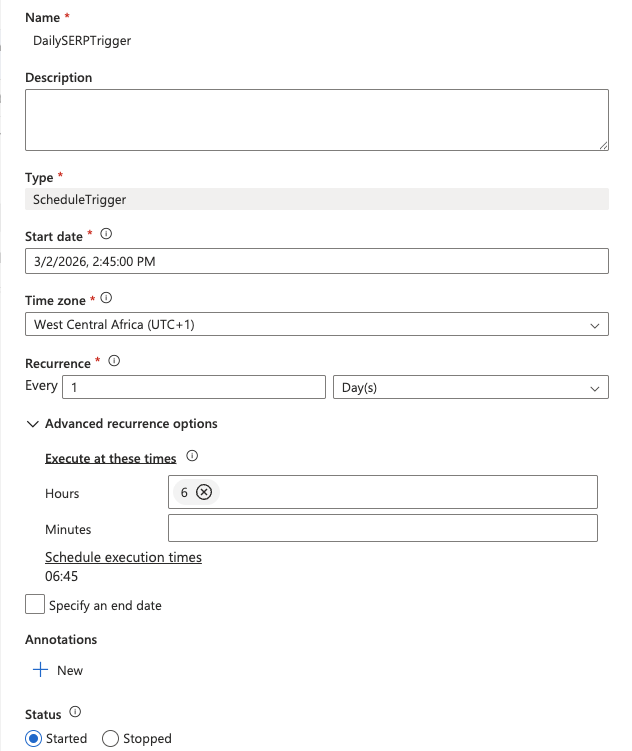Screen dimensions: 632x751
Task: Enable the Specify an end date checkbox
Action: (35, 605)
